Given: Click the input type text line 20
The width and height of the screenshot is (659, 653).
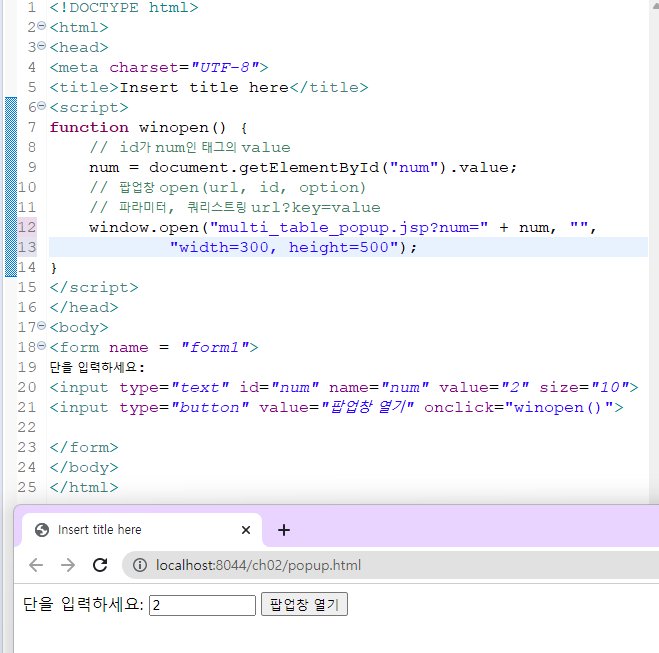Looking at the screenshot, I should tap(344, 387).
